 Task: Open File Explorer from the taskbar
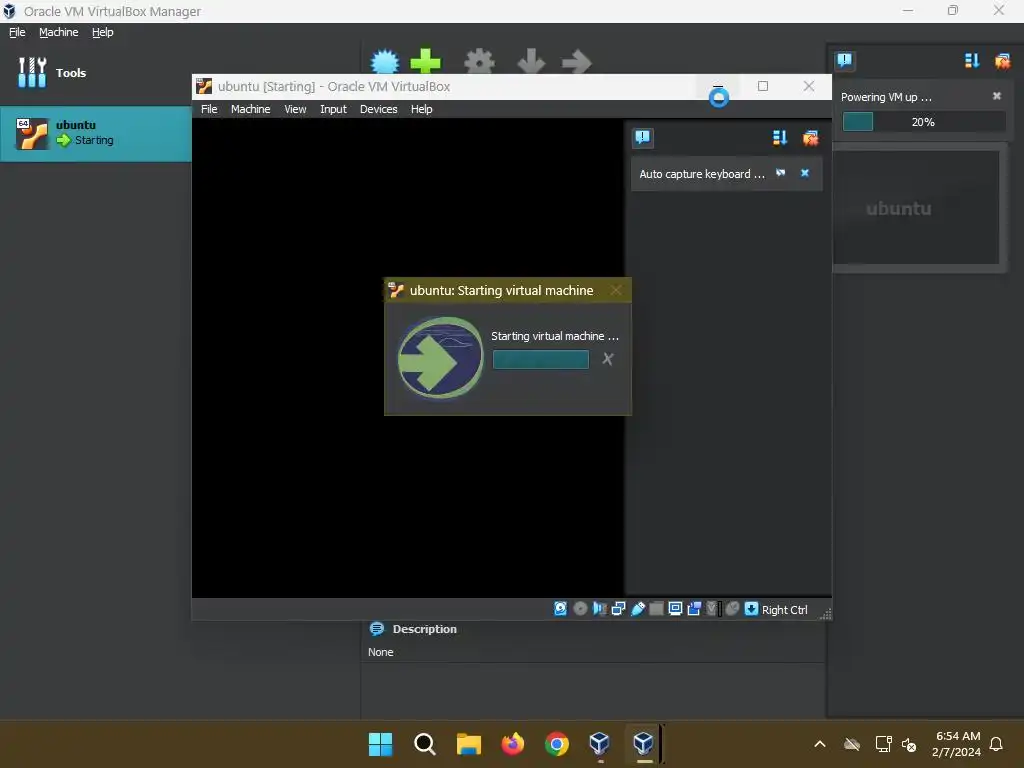[468, 743]
